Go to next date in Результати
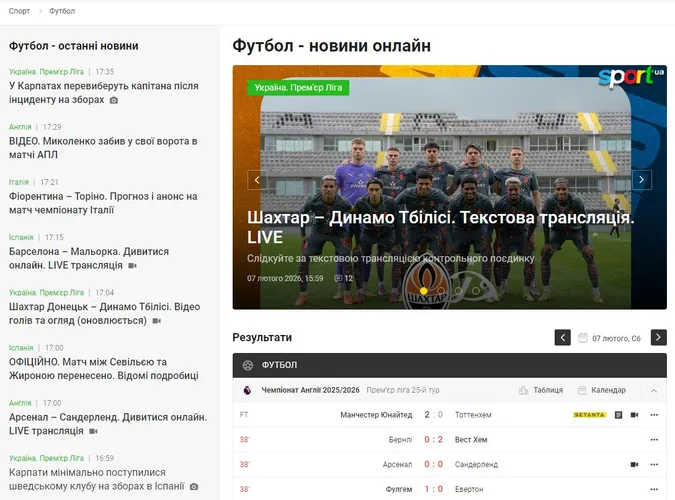The width and height of the screenshot is (675, 500). tap(659, 338)
